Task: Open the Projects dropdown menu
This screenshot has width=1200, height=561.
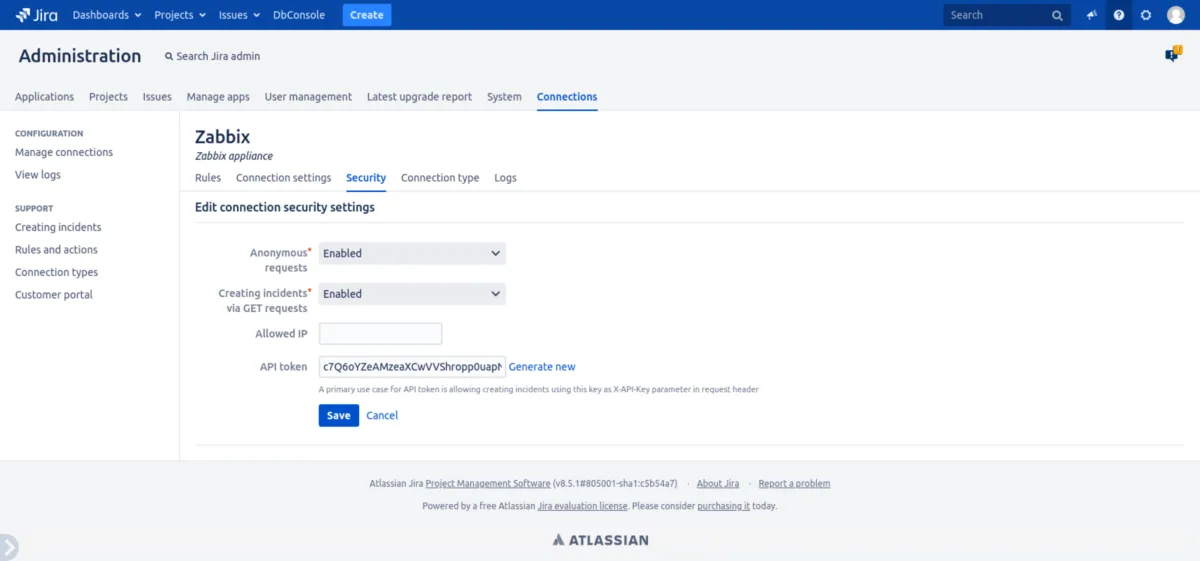Action: (x=180, y=15)
